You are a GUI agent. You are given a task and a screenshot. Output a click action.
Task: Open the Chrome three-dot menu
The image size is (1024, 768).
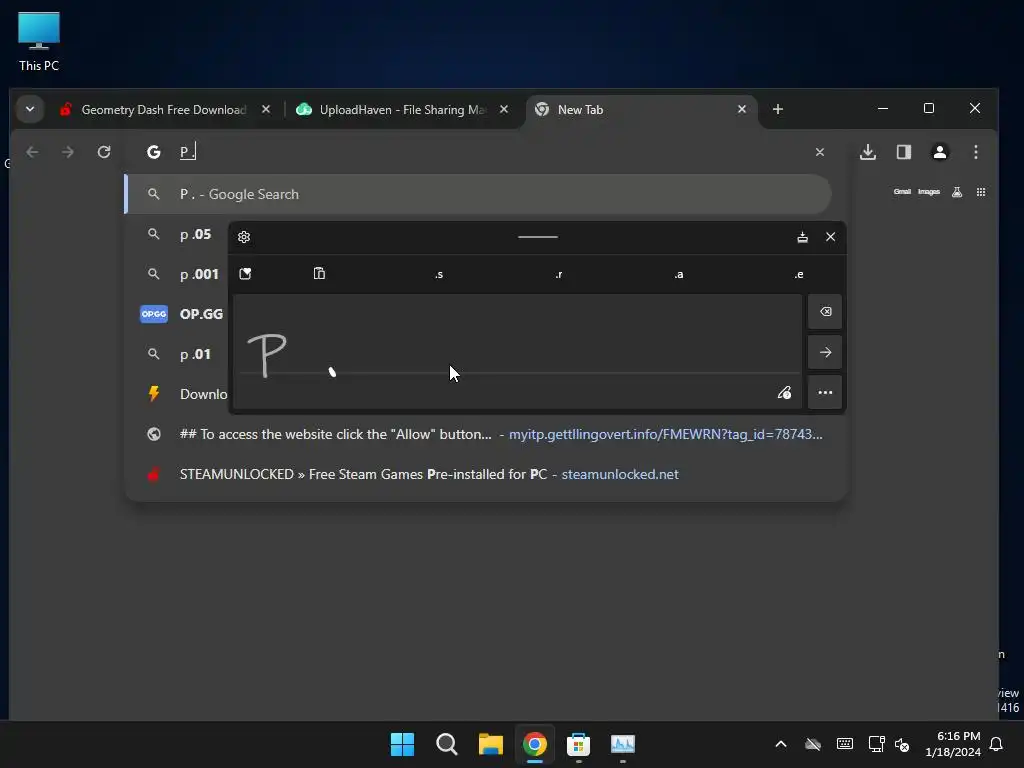(976, 152)
